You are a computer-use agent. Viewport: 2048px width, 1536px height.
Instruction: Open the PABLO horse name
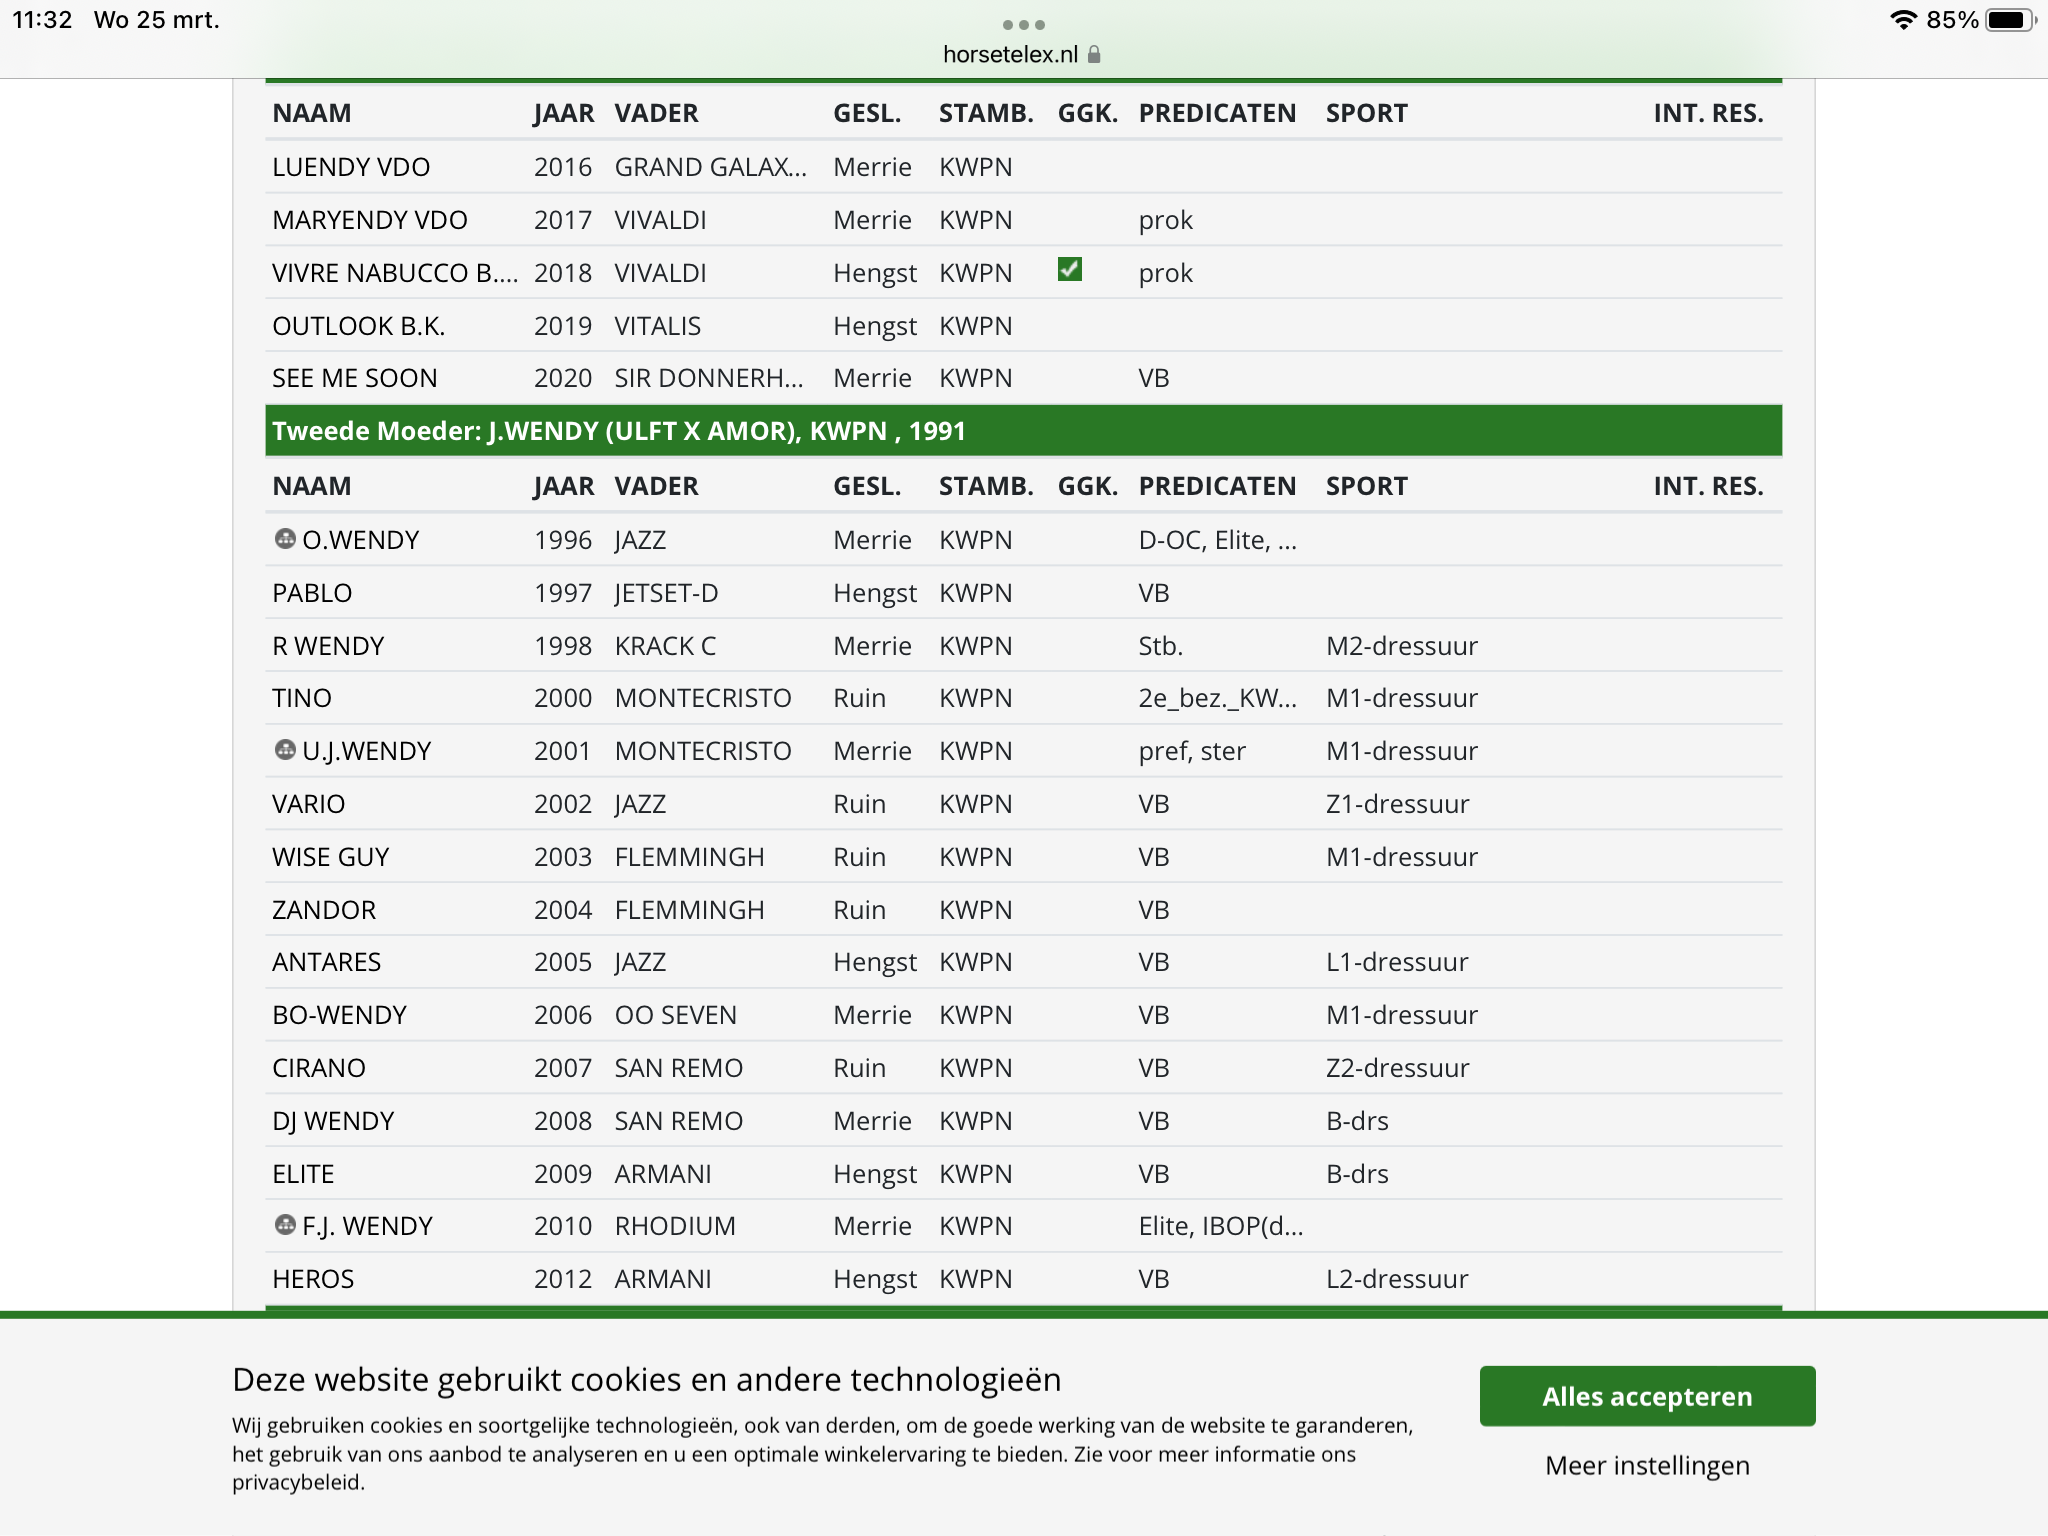coord(312,593)
